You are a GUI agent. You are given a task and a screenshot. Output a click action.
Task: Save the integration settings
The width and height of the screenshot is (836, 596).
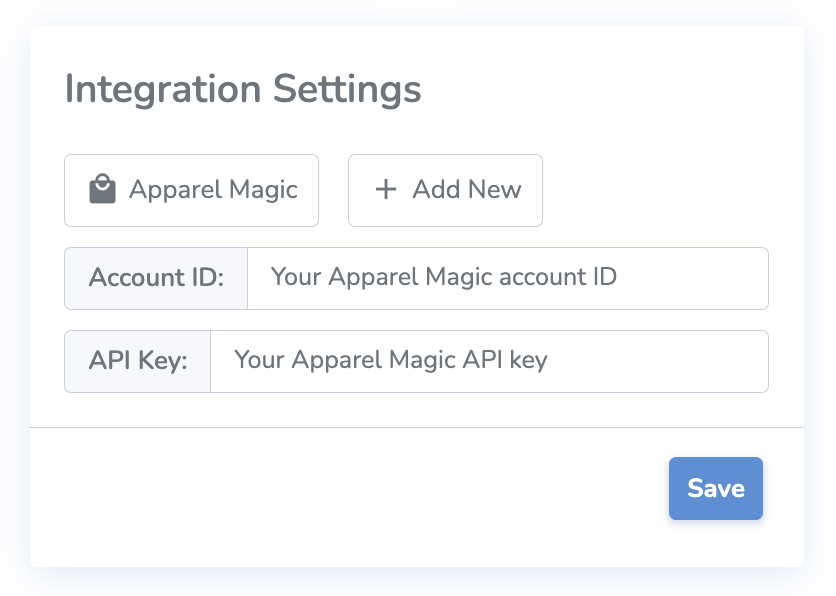tap(715, 488)
